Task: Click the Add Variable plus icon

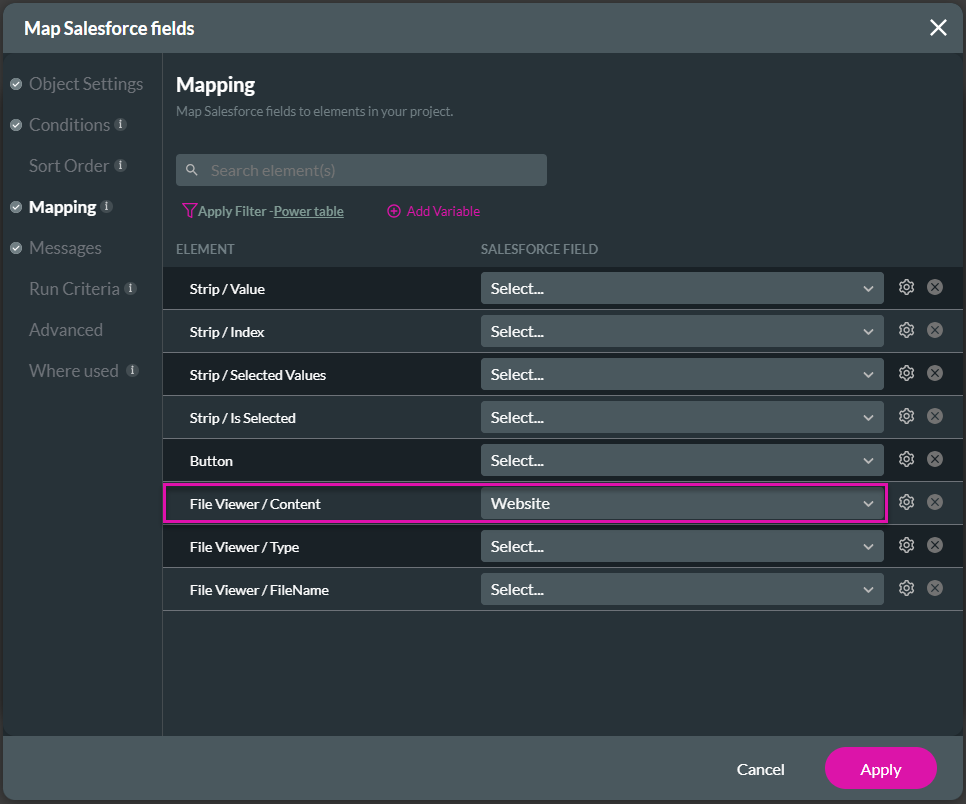Action: [394, 211]
